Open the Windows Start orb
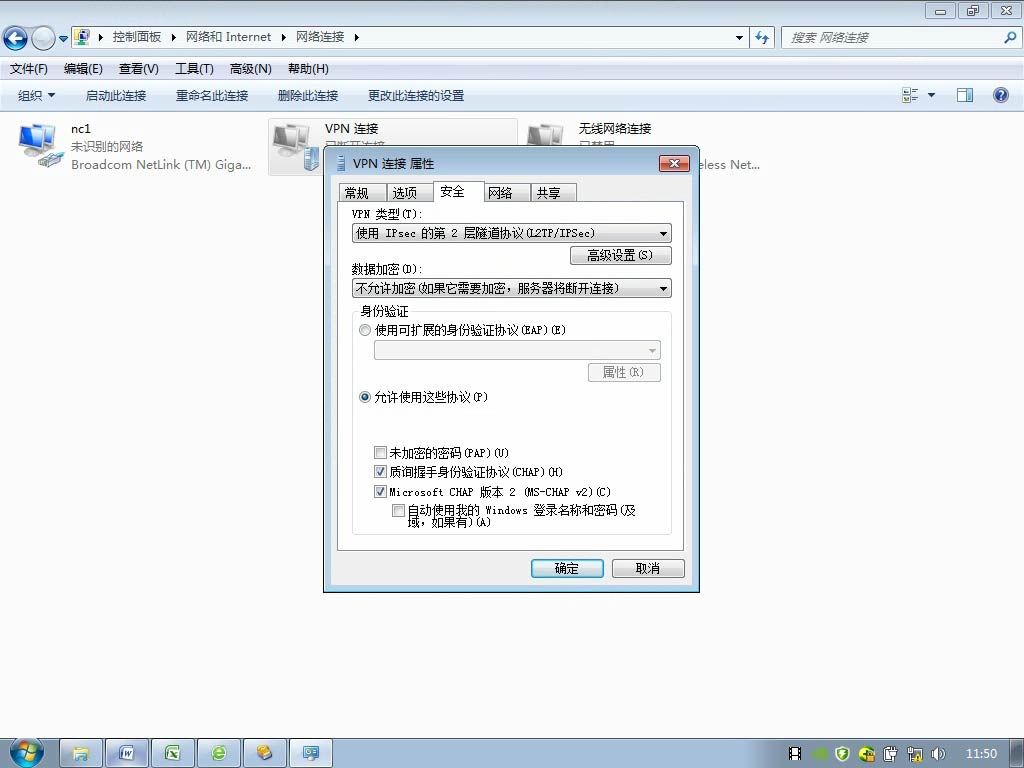Image resolution: width=1024 pixels, height=768 pixels. (27, 752)
